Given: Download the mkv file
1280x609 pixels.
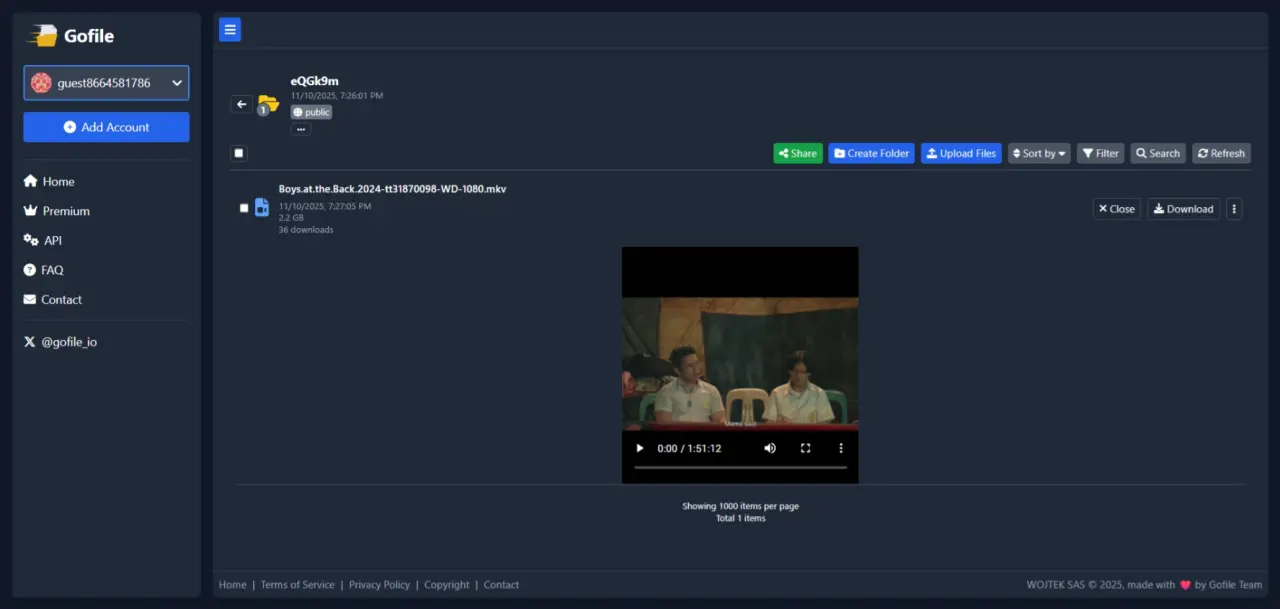Looking at the screenshot, I should coord(1183,209).
